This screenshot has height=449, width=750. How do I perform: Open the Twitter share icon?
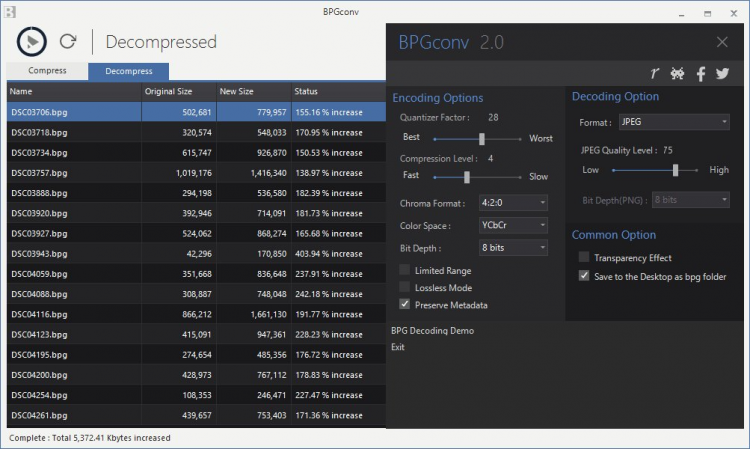click(x=722, y=73)
